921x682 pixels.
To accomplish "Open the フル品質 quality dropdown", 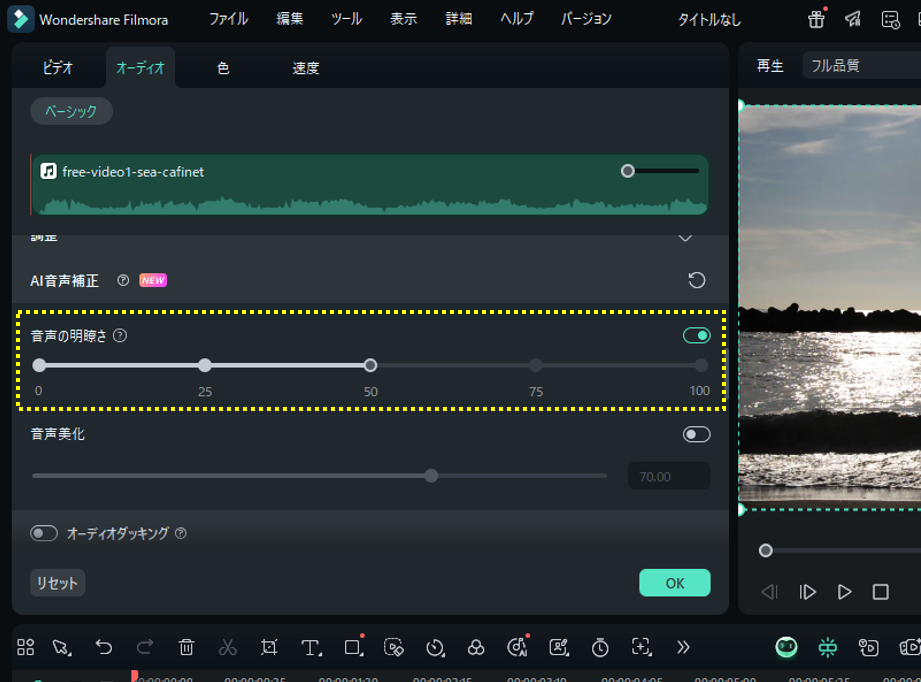I will tap(836, 64).
